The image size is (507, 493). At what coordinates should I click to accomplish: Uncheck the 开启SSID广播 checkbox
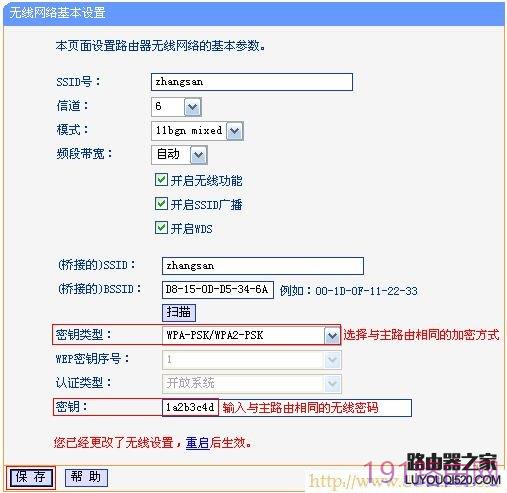[161, 204]
